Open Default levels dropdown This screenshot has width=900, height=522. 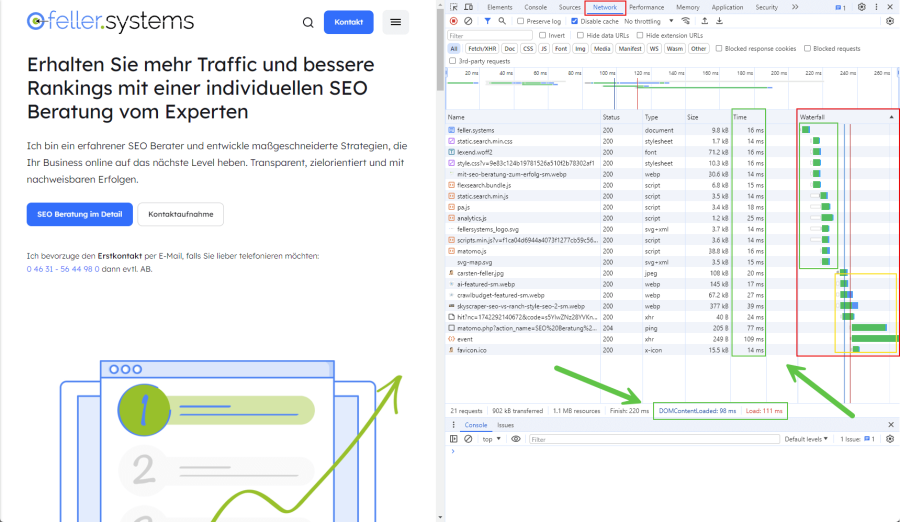pyautogui.click(x=806, y=439)
